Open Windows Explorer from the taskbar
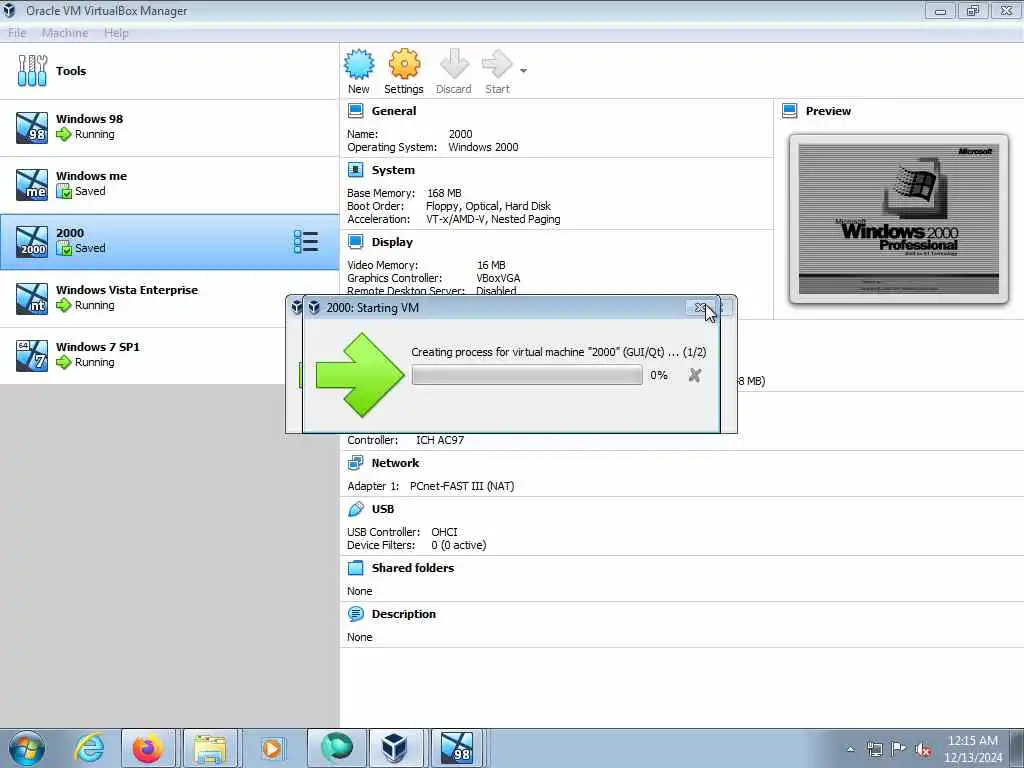The width and height of the screenshot is (1024, 768). coord(210,748)
